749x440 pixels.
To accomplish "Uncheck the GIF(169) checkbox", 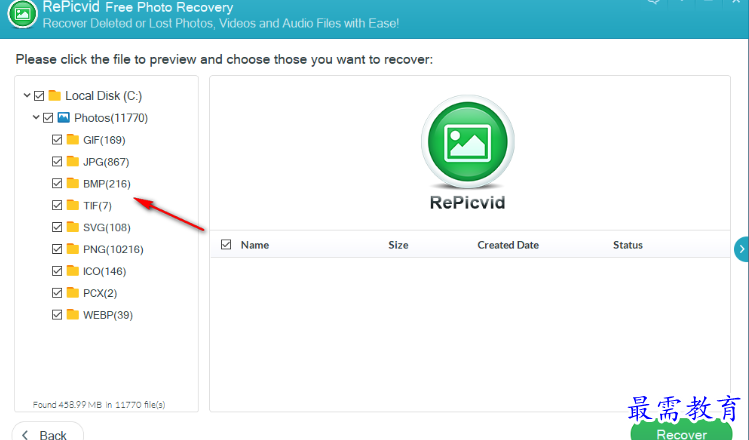I will pos(57,140).
